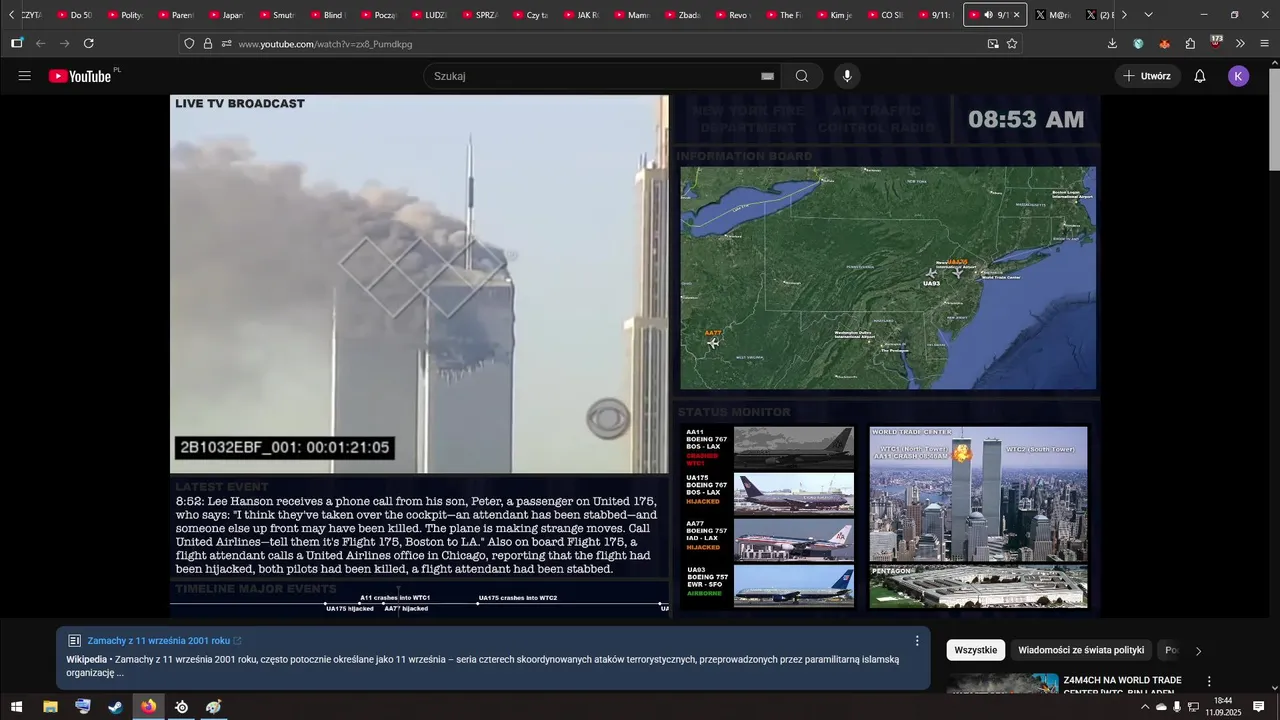Switch to the Kim je tab
This screenshot has width=1280, height=720.
point(833,15)
